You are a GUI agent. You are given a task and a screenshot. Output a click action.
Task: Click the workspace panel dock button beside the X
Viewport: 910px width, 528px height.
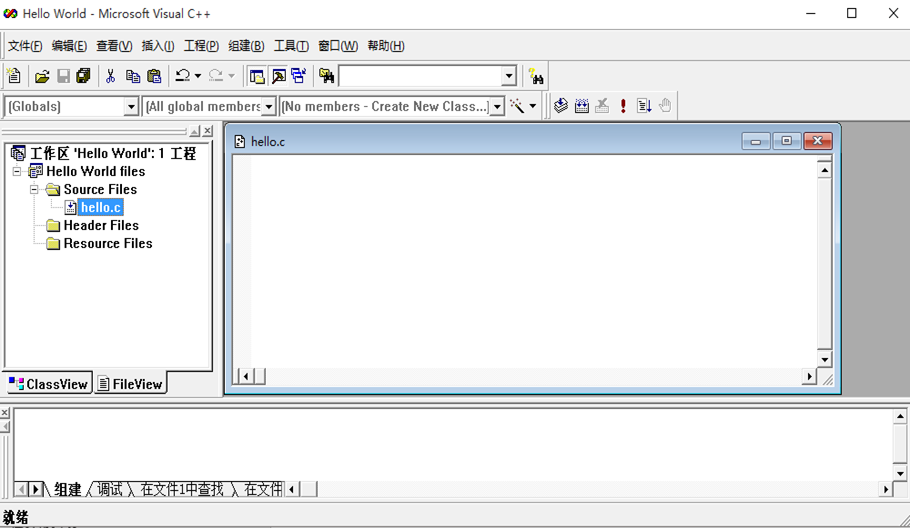(x=195, y=131)
